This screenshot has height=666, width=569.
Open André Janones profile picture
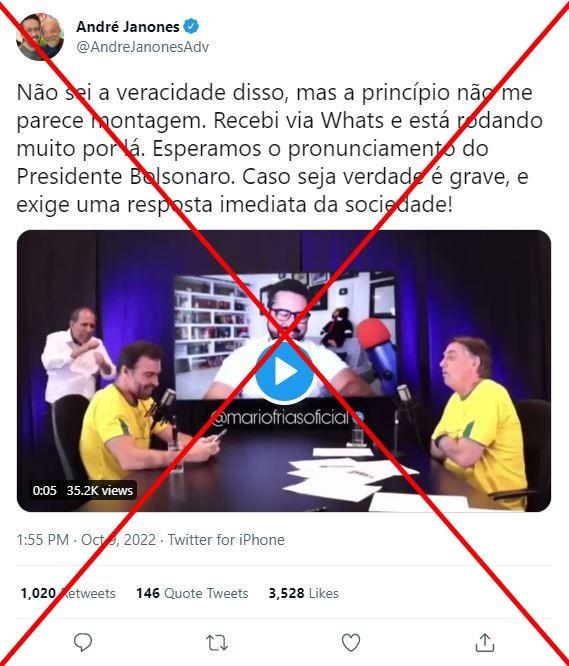pos(40,37)
